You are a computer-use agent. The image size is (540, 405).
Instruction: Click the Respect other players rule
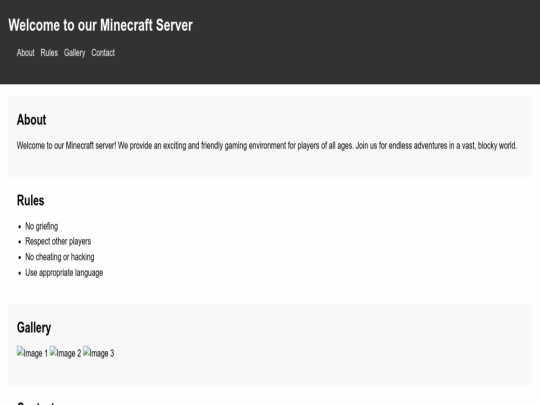[58, 241]
